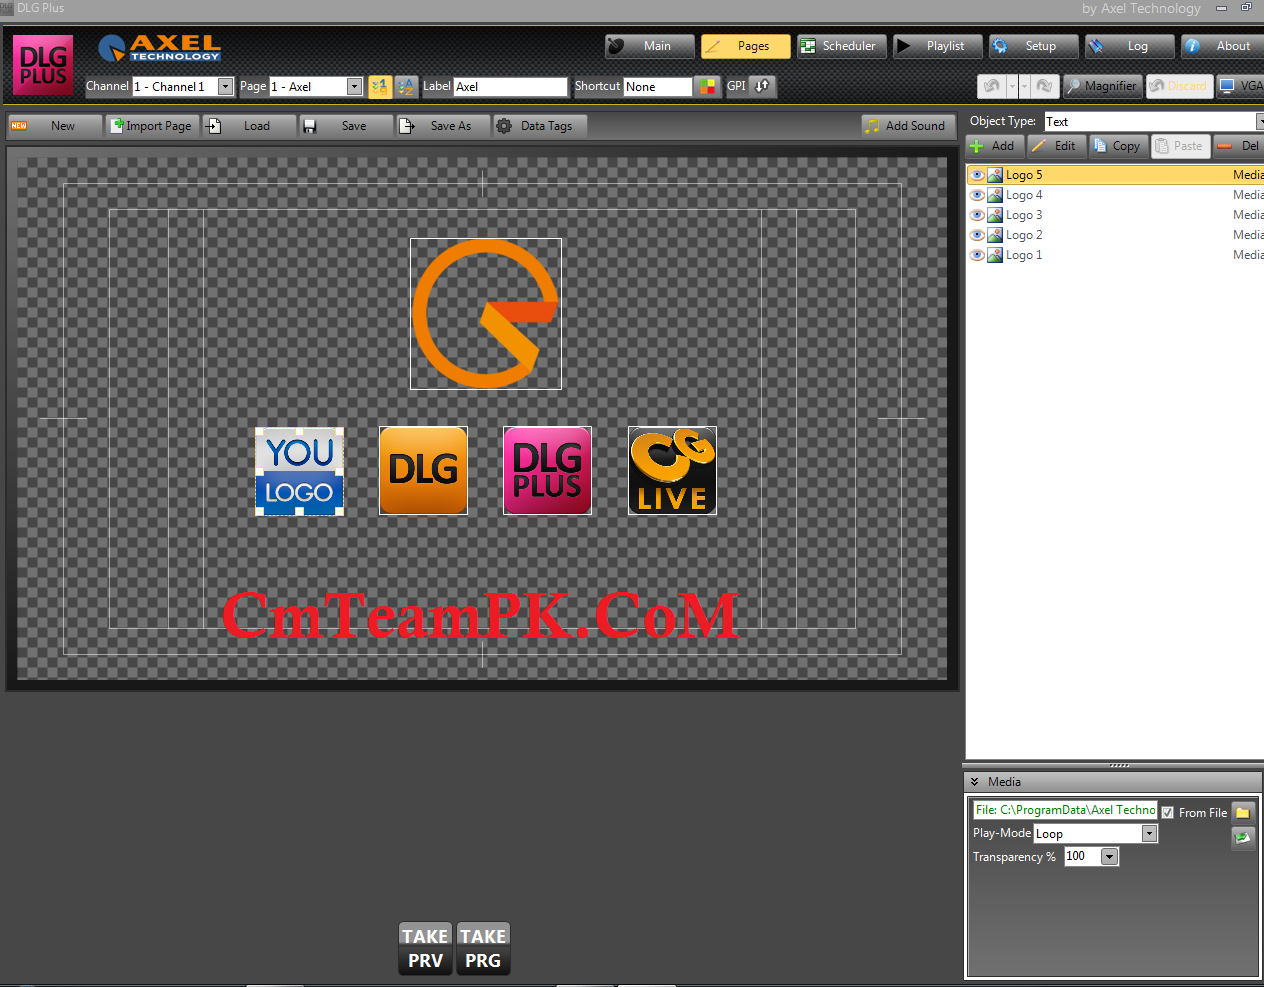Select the Logo 2 object row

pos(1115,235)
